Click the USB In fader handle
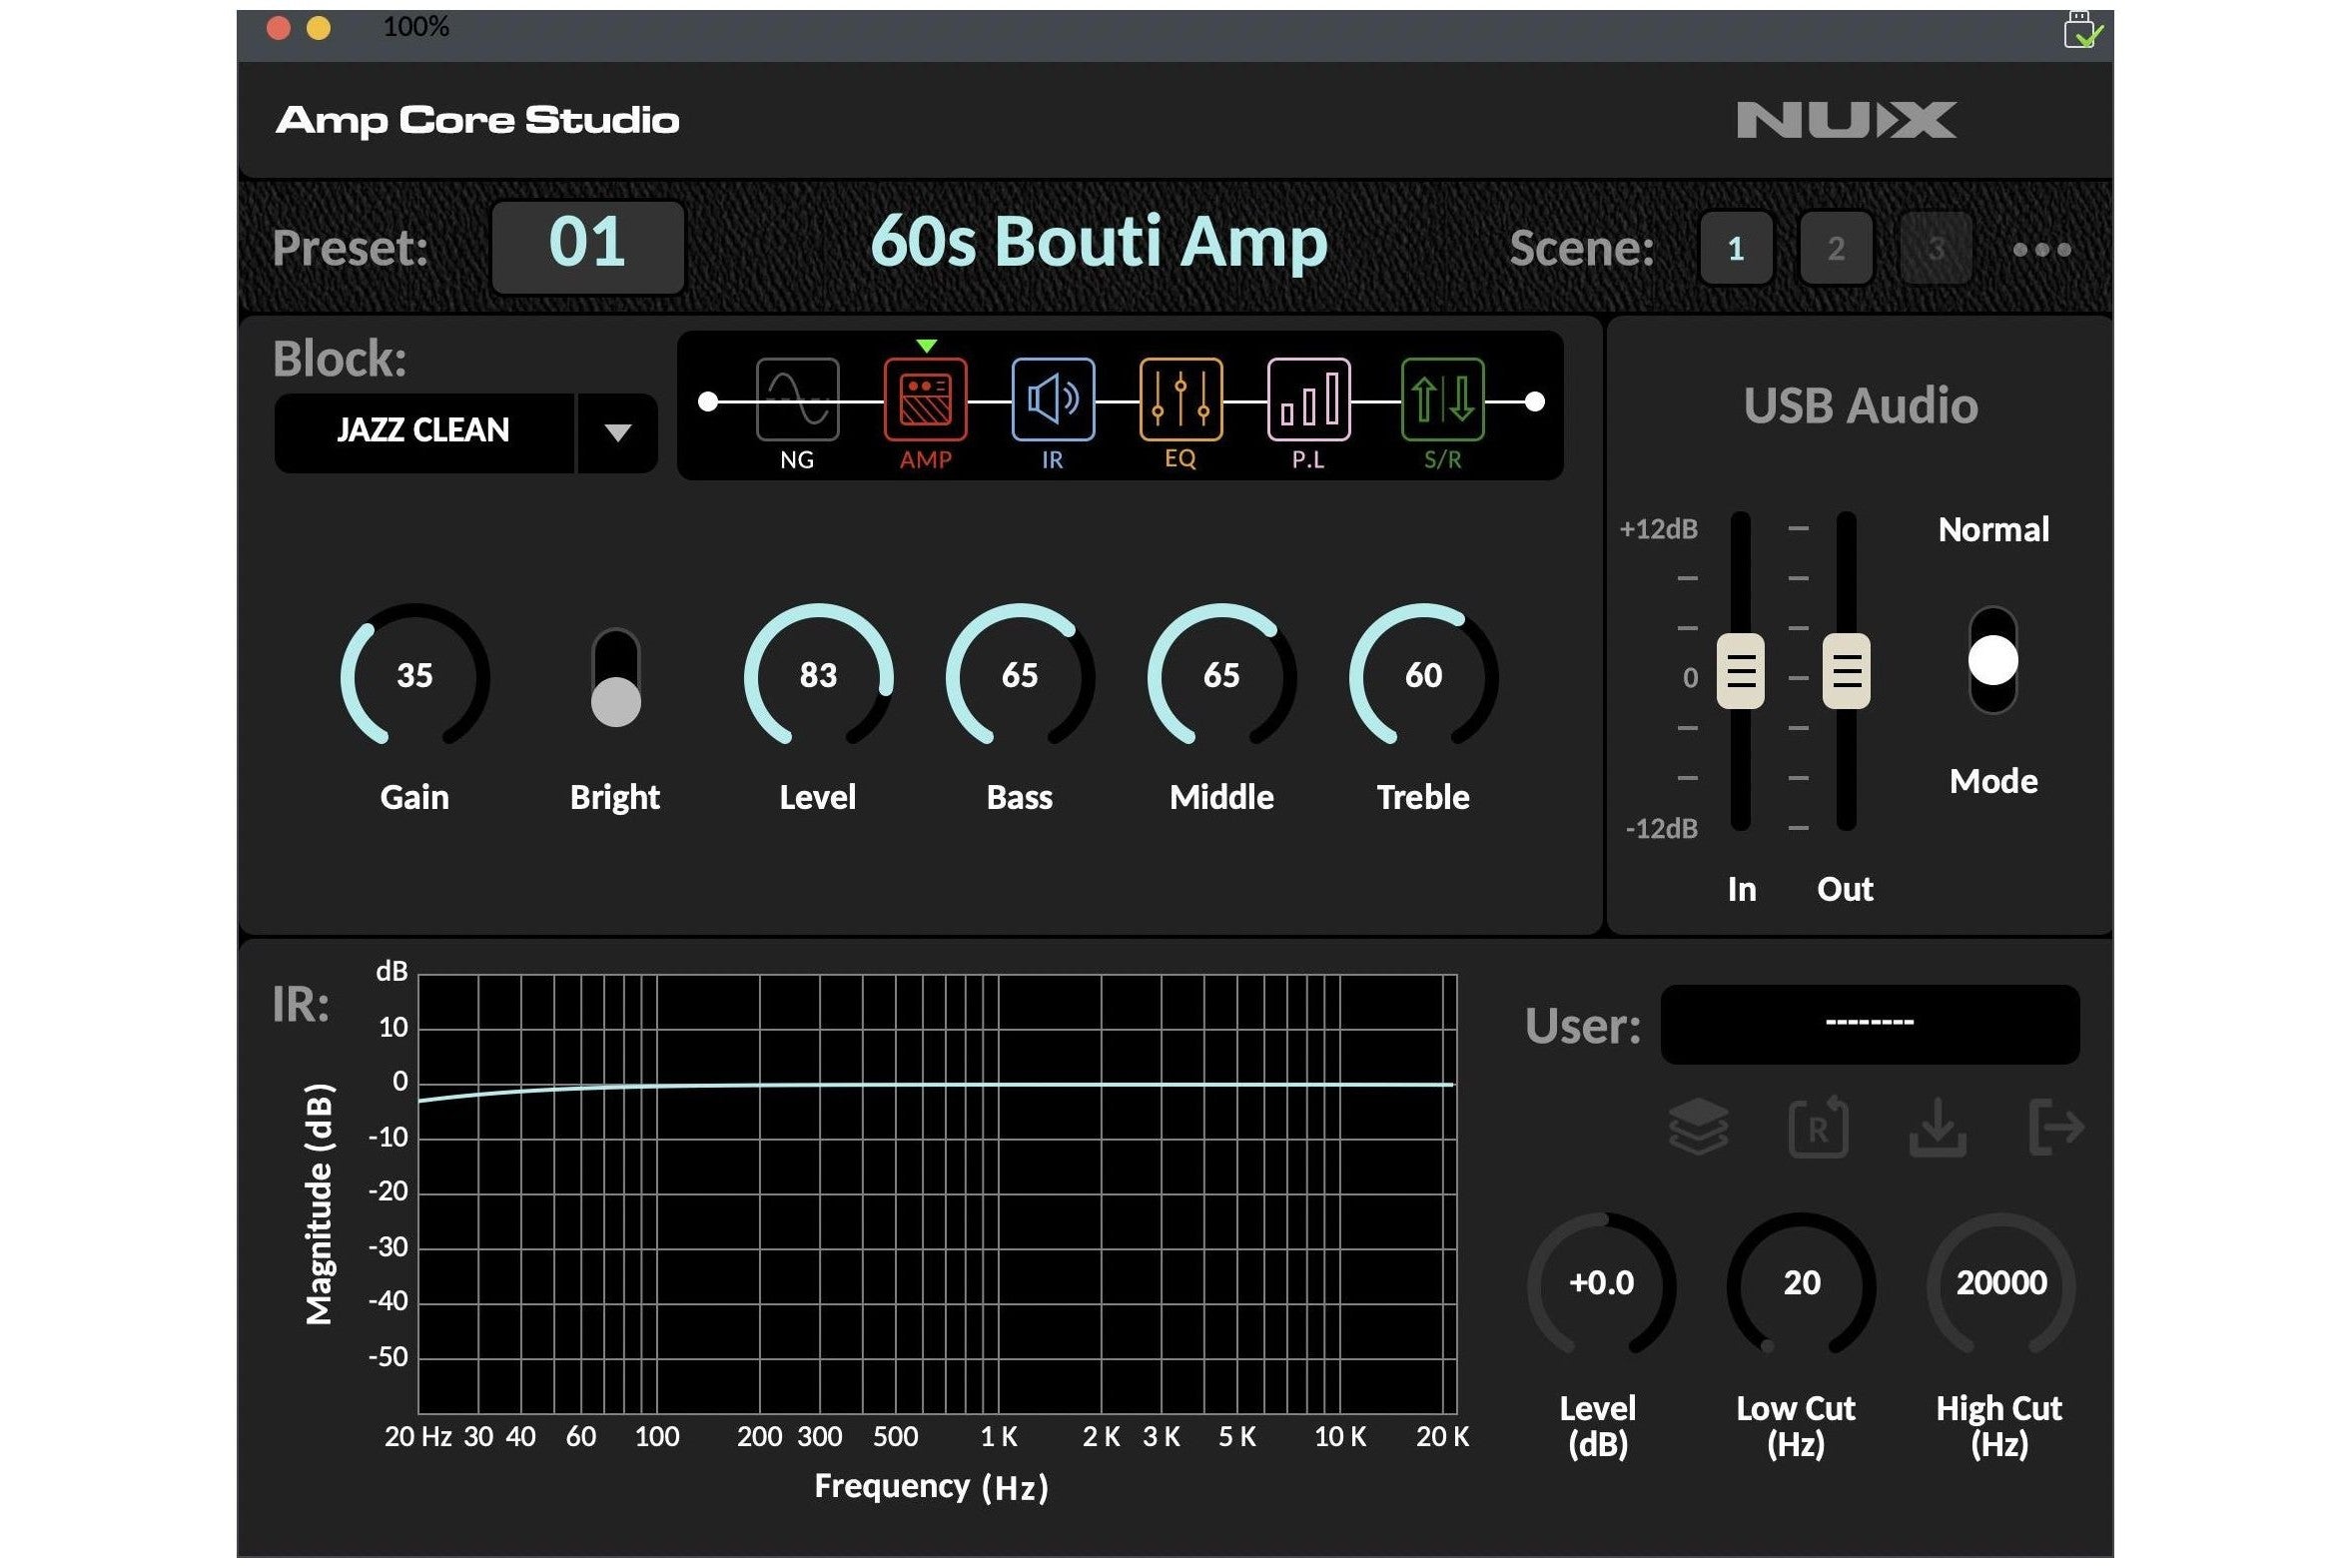Viewport: 2352px width, 1568px height. (x=1740, y=671)
